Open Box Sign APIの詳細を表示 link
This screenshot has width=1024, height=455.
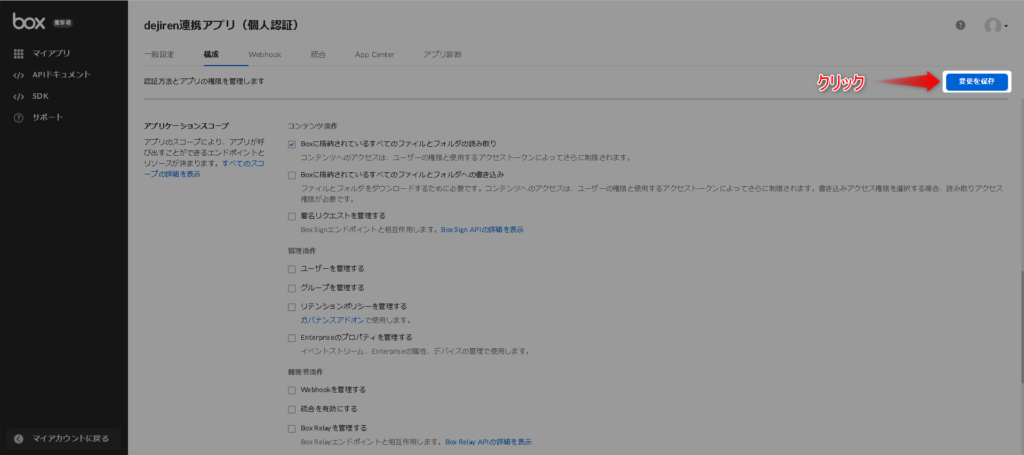[x=482, y=230]
